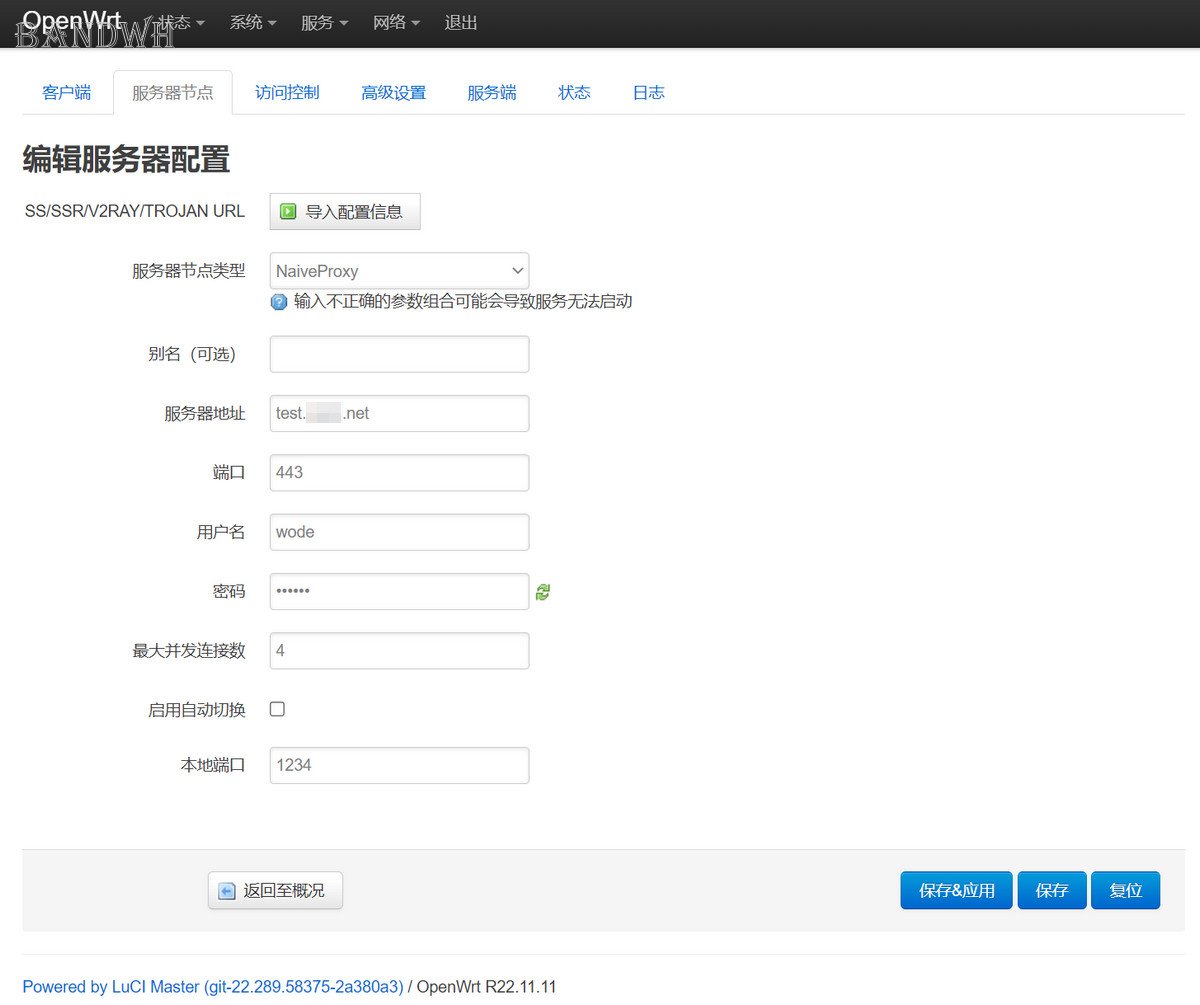The width and height of the screenshot is (1200, 1005).
Task: Expand the 系统 top navigation menu
Action: [253, 22]
